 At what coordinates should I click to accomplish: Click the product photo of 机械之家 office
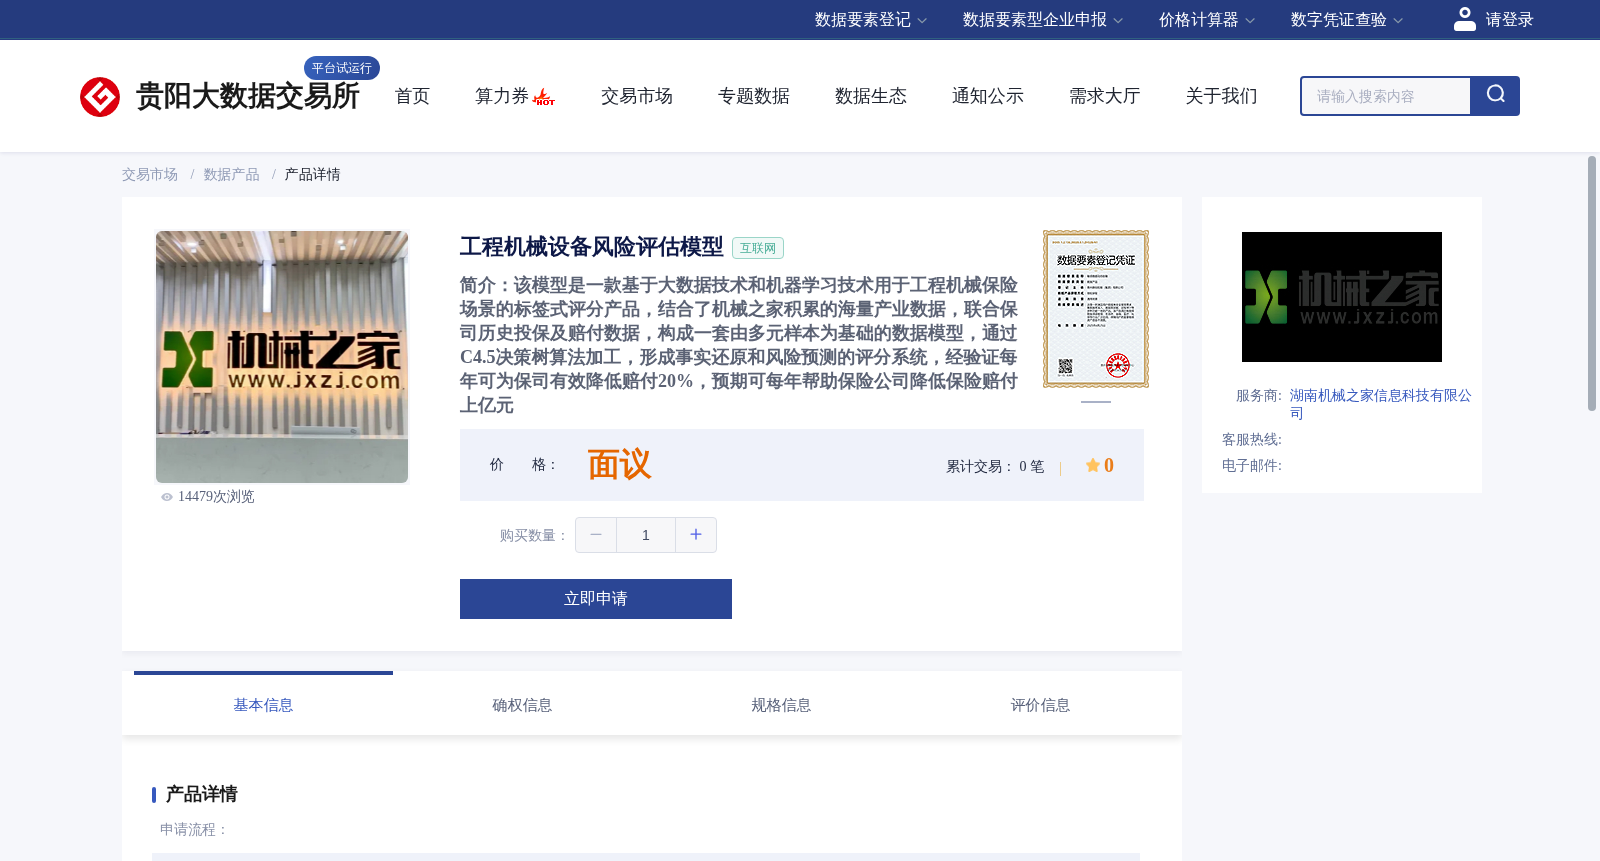pos(282,357)
